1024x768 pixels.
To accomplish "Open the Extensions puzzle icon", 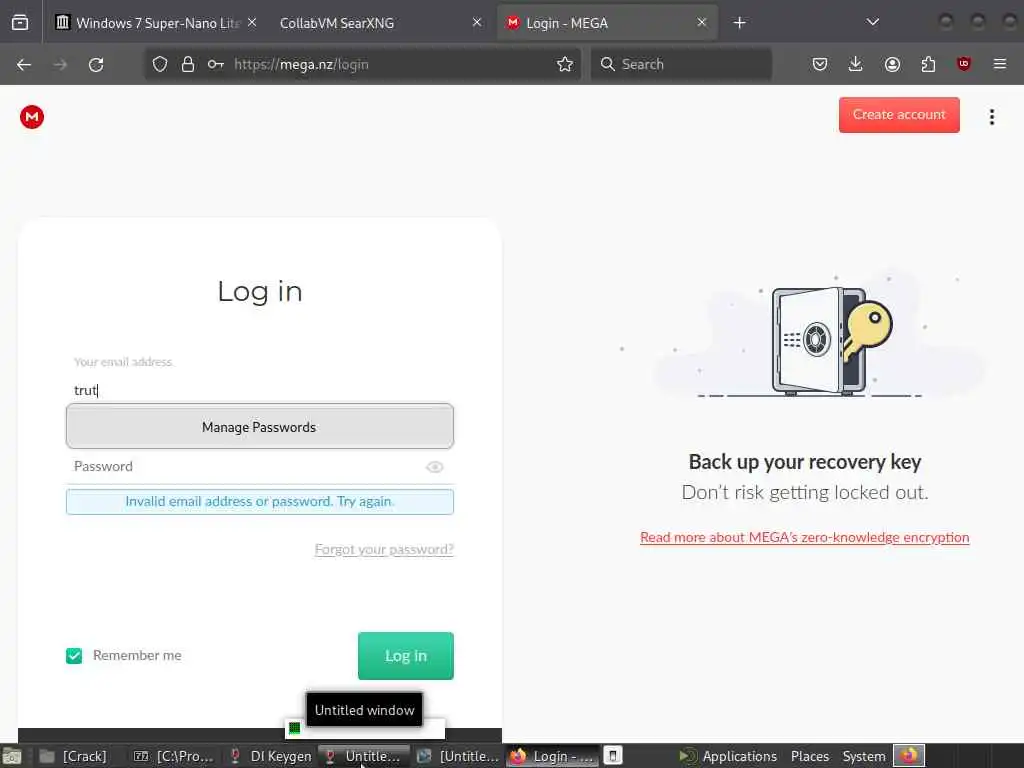I will (x=928, y=64).
